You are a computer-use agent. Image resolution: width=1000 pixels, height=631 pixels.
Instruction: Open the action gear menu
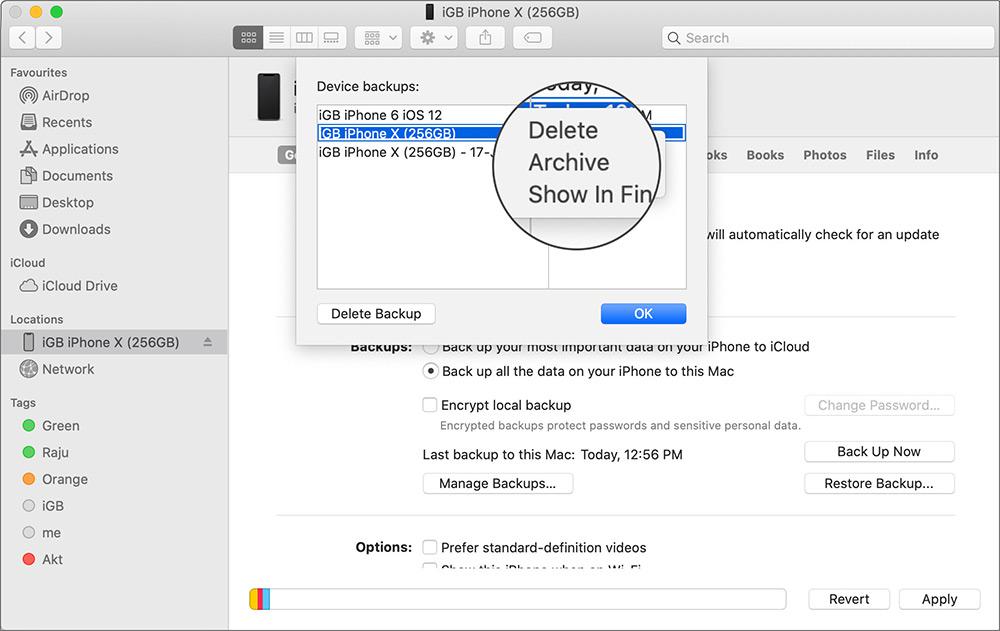click(434, 38)
